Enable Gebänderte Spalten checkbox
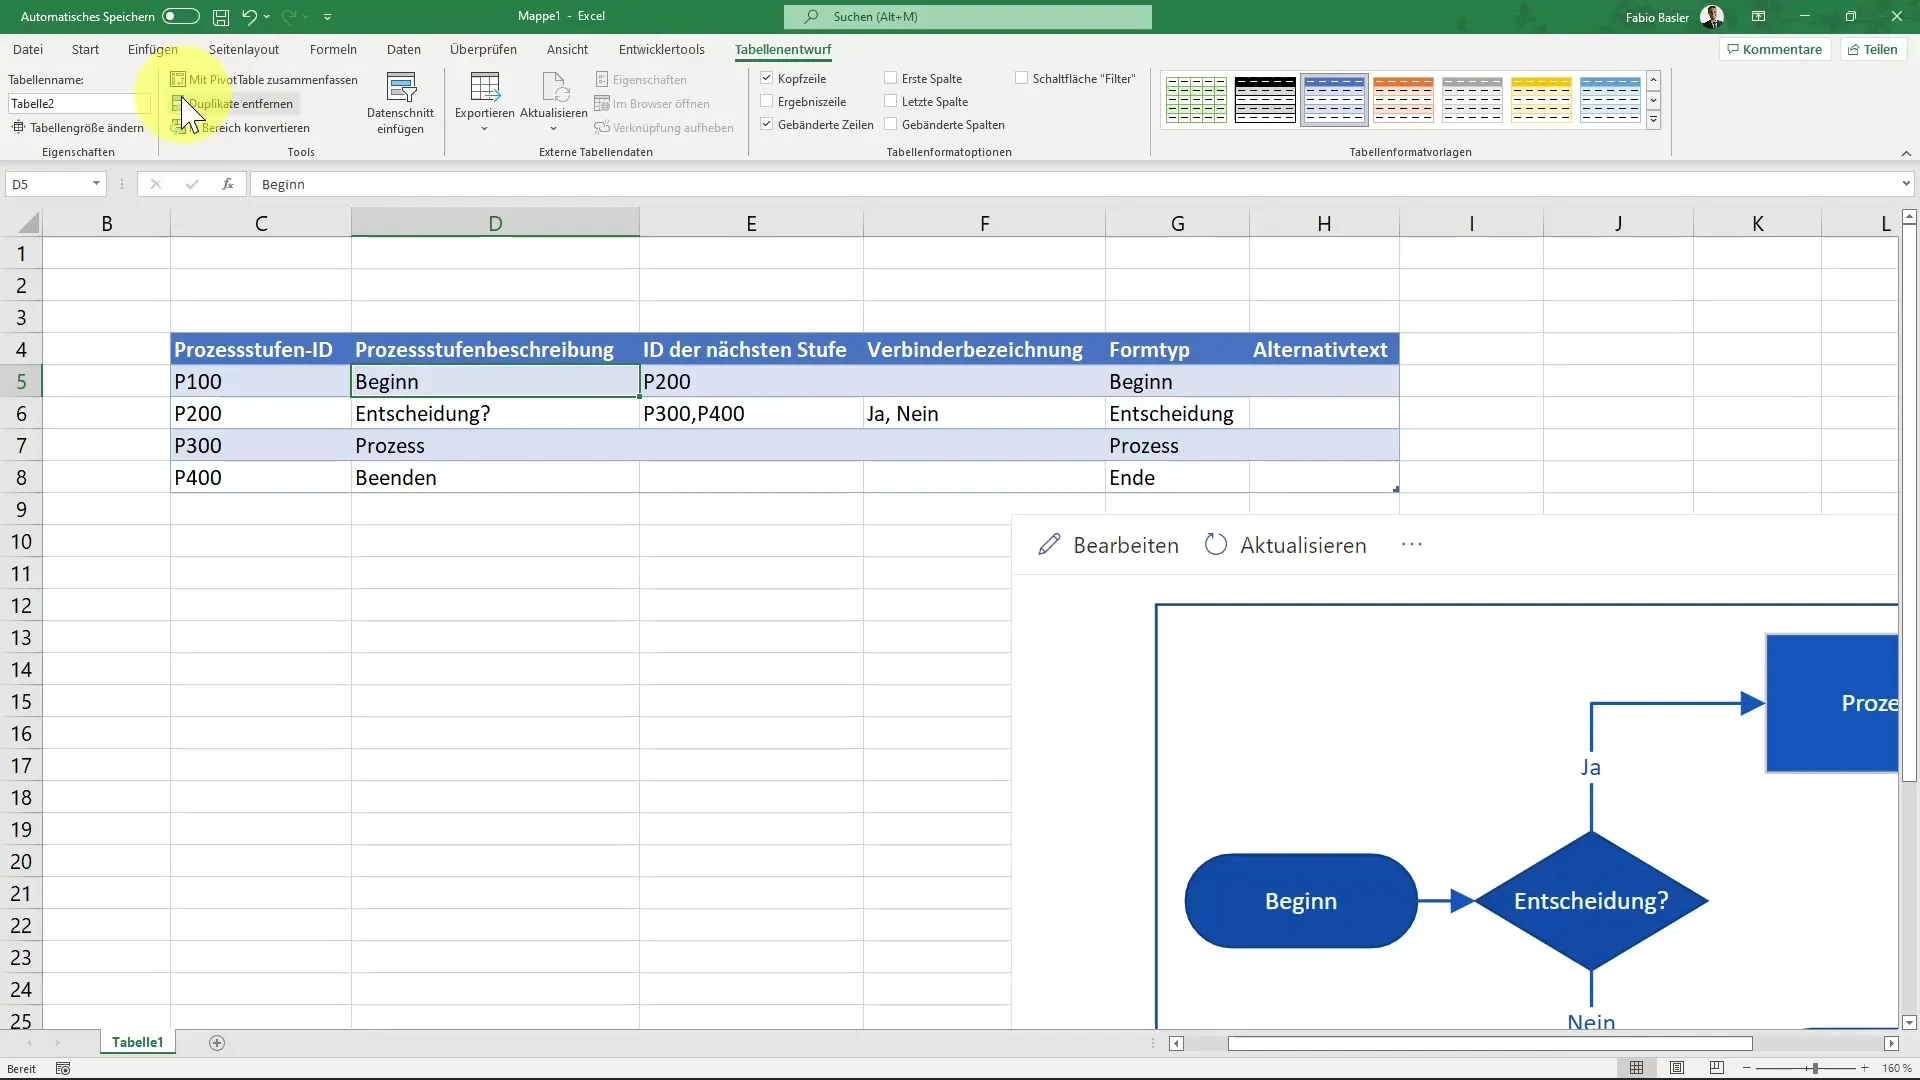The height and width of the screenshot is (1080, 1920). coord(891,124)
